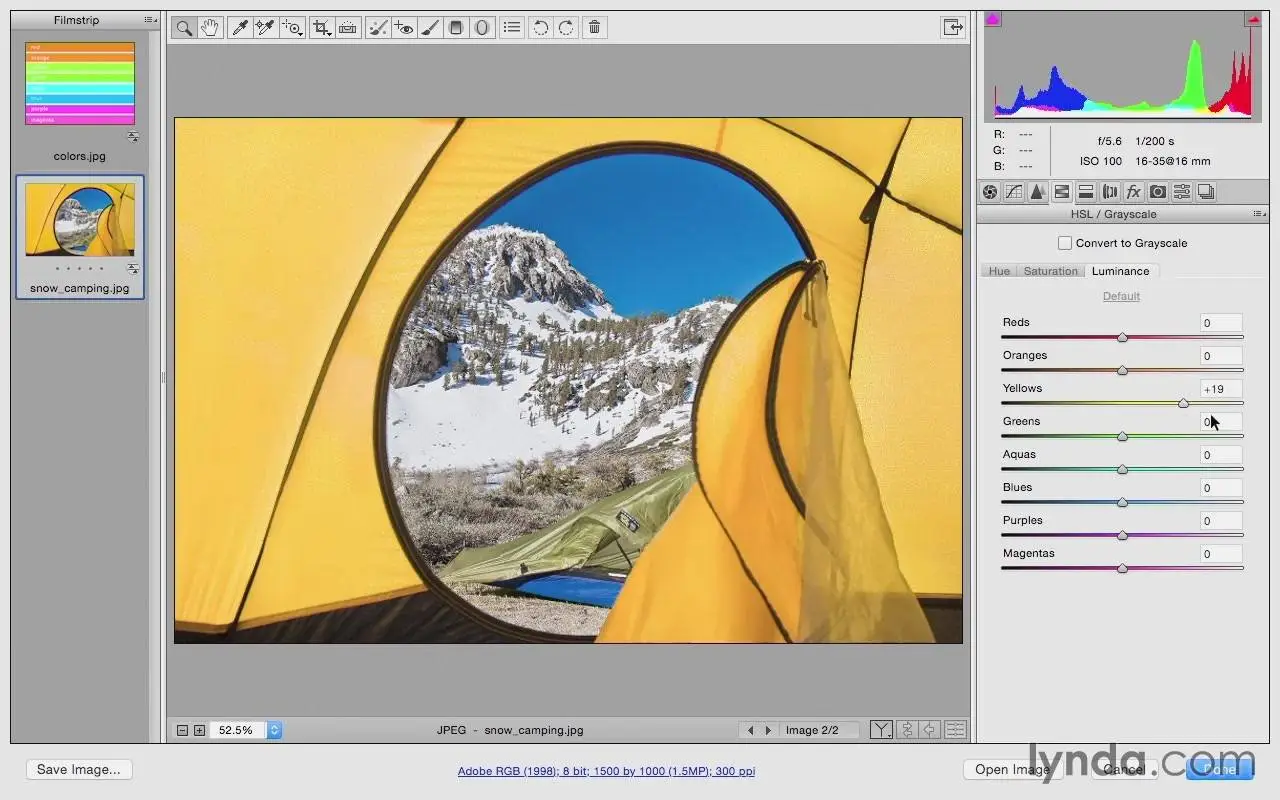This screenshot has width=1280, height=800.
Task: Click the Cancel button
Action: tap(1124, 769)
